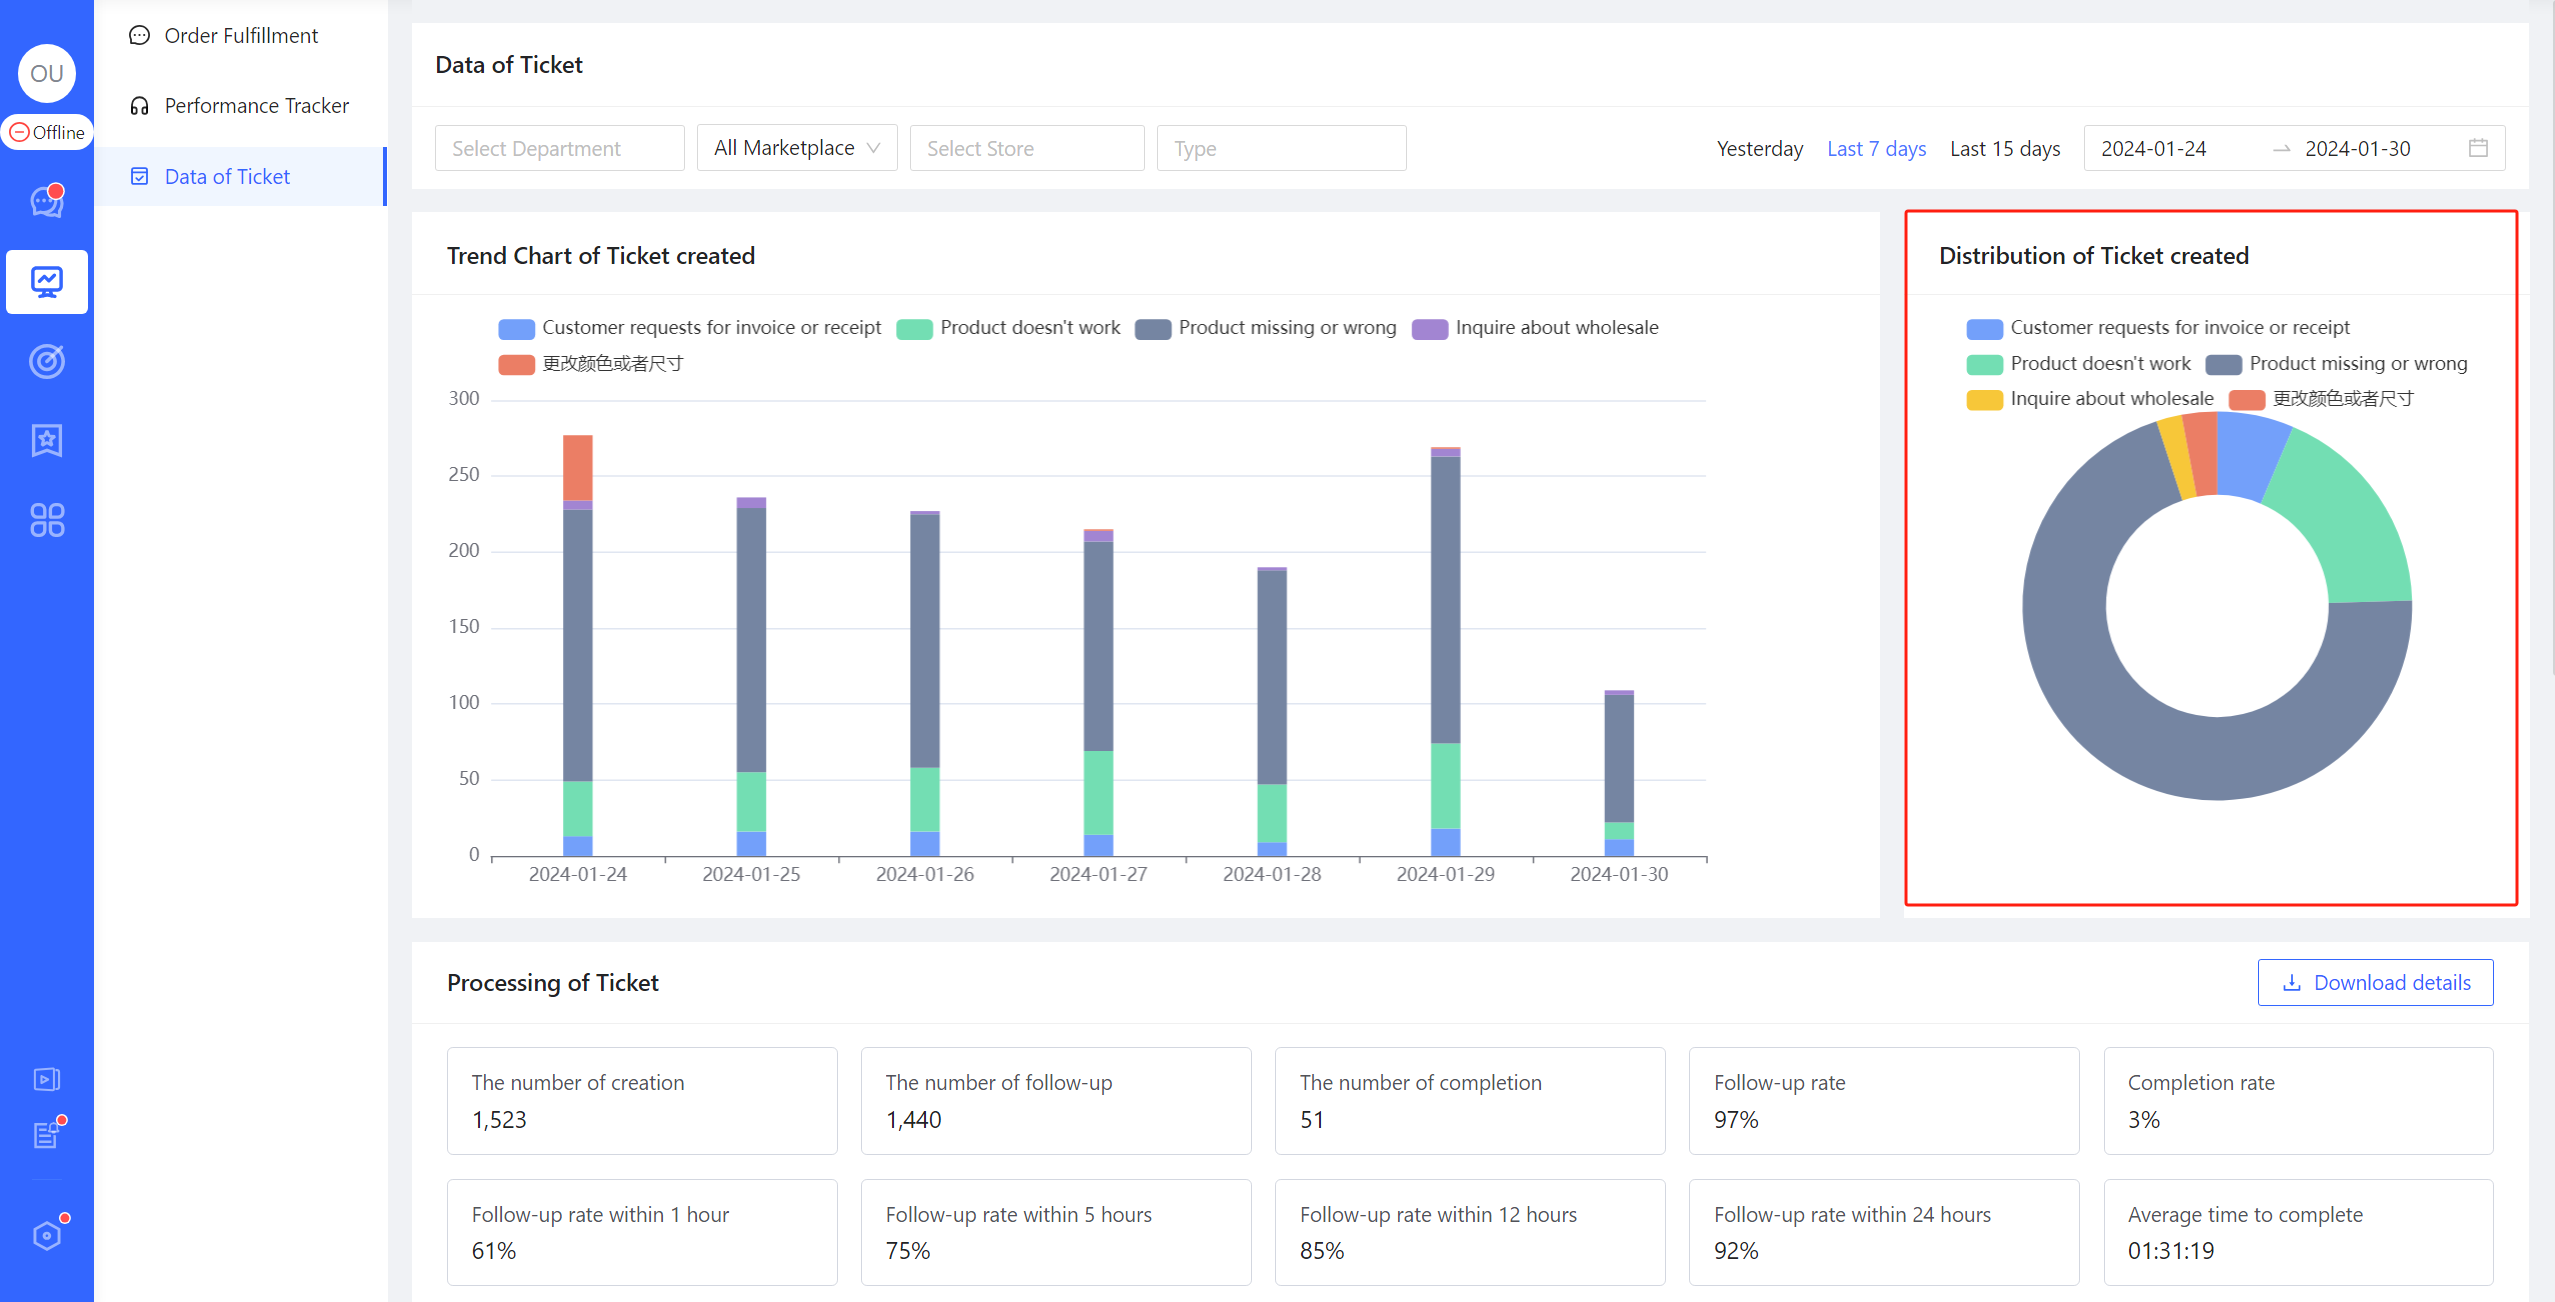Toggle distribution legend Customer requests for invoice
This screenshot has height=1302, width=2555.
click(2158, 328)
